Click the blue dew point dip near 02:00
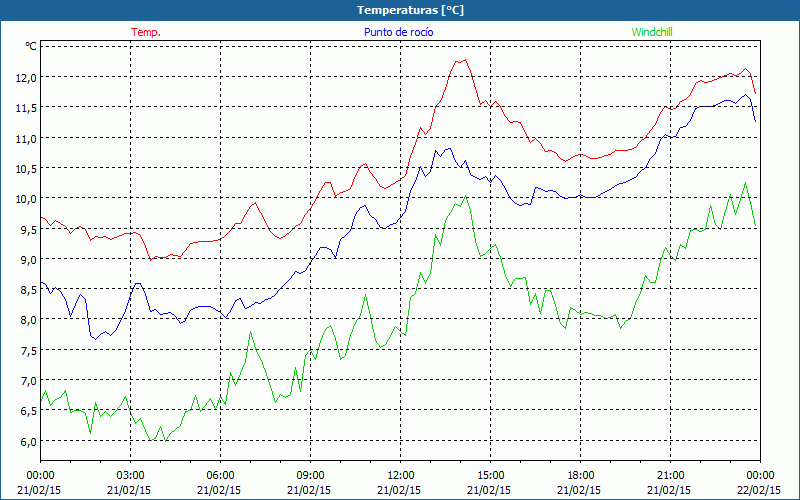The image size is (800, 500). point(95,339)
